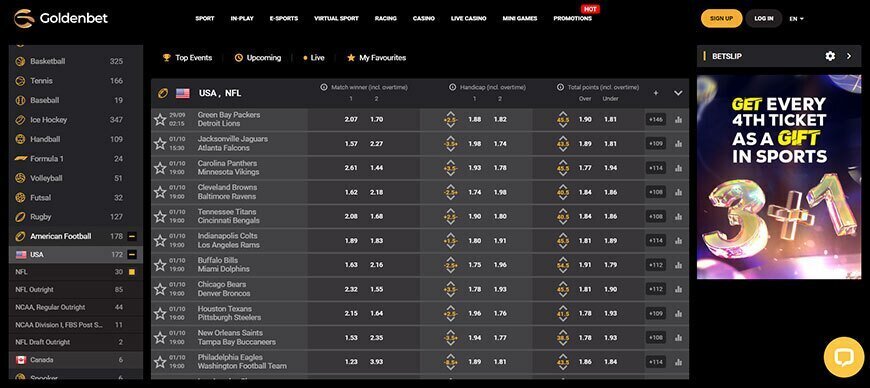
Task: Favourite the Cleveland Browns match star
Action: [160, 192]
